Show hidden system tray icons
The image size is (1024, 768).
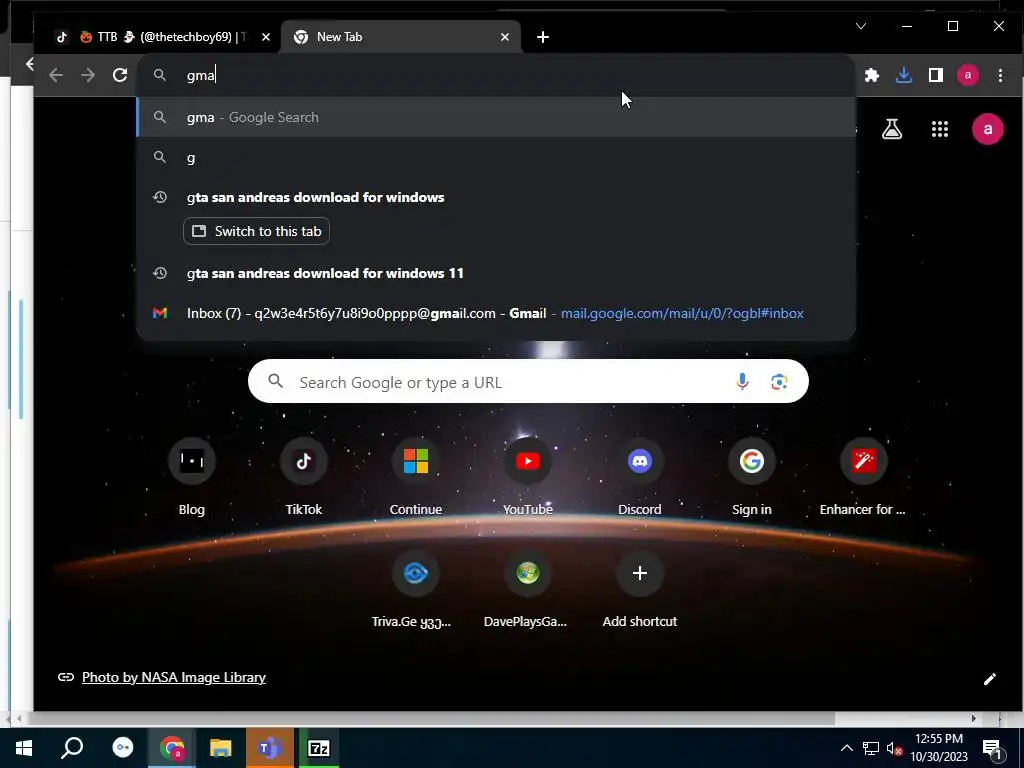pyautogui.click(x=846, y=748)
